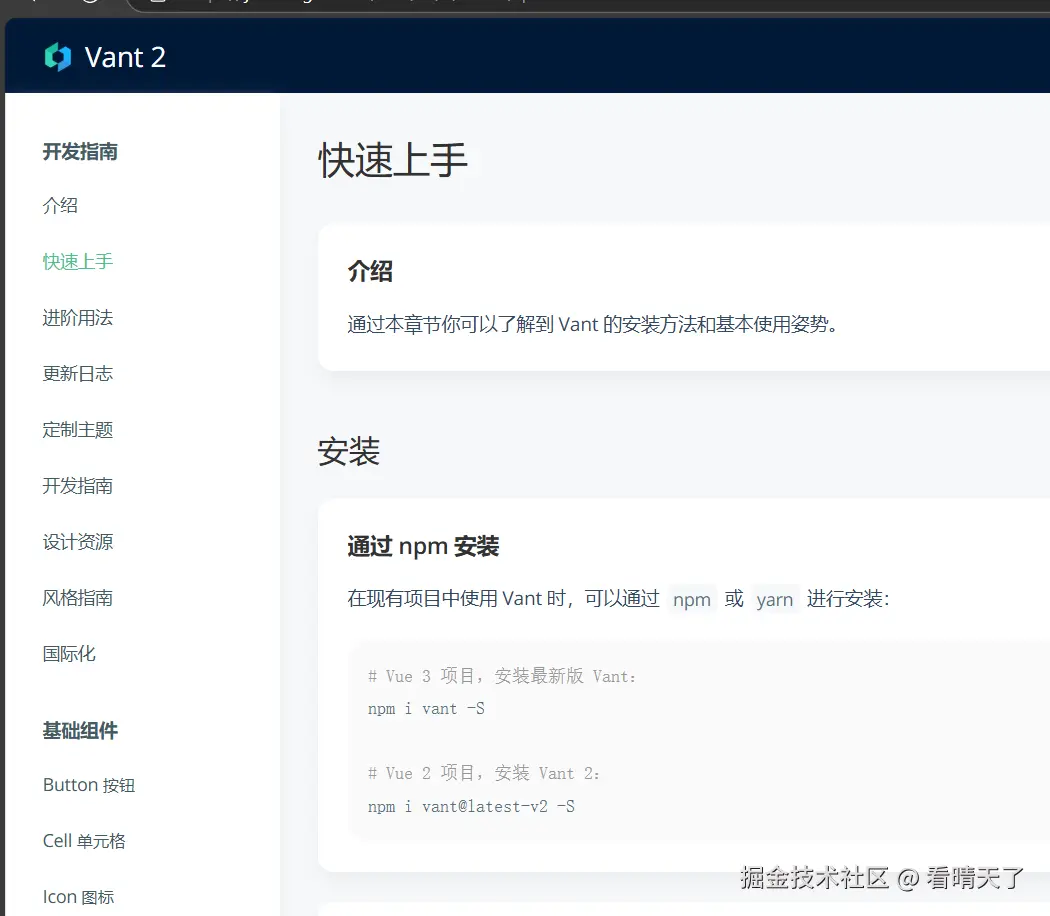The image size is (1050, 916).
Task: Click 'npm i vant@latest-v2 -S' code line
Action: click(471, 806)
